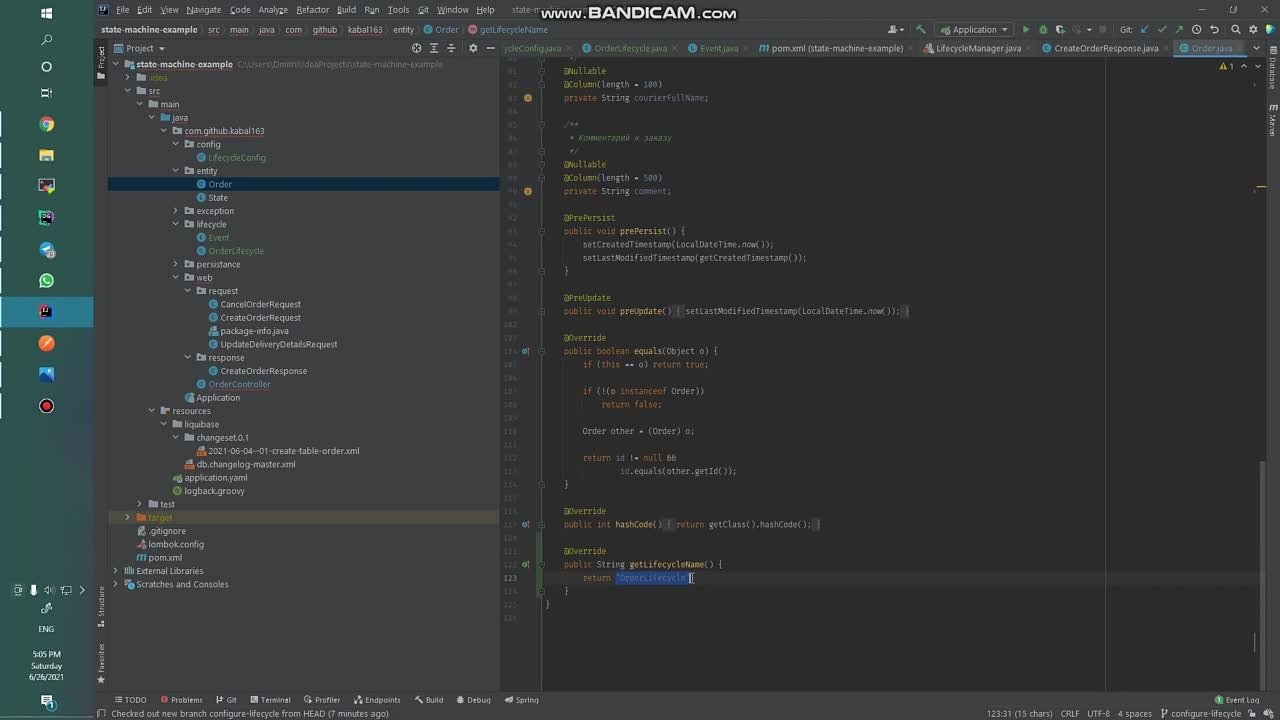1280x720 pixels.
Task: Run the Application configuration
Action: pos(1025,30)
